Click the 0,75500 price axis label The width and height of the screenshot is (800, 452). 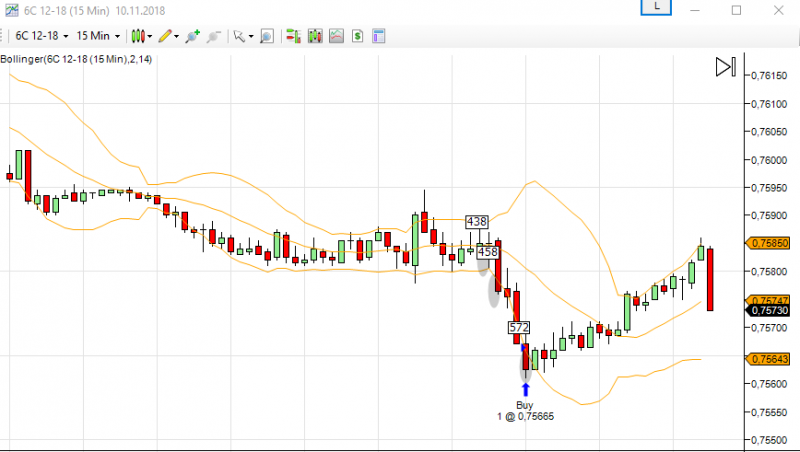pos(769,440)
